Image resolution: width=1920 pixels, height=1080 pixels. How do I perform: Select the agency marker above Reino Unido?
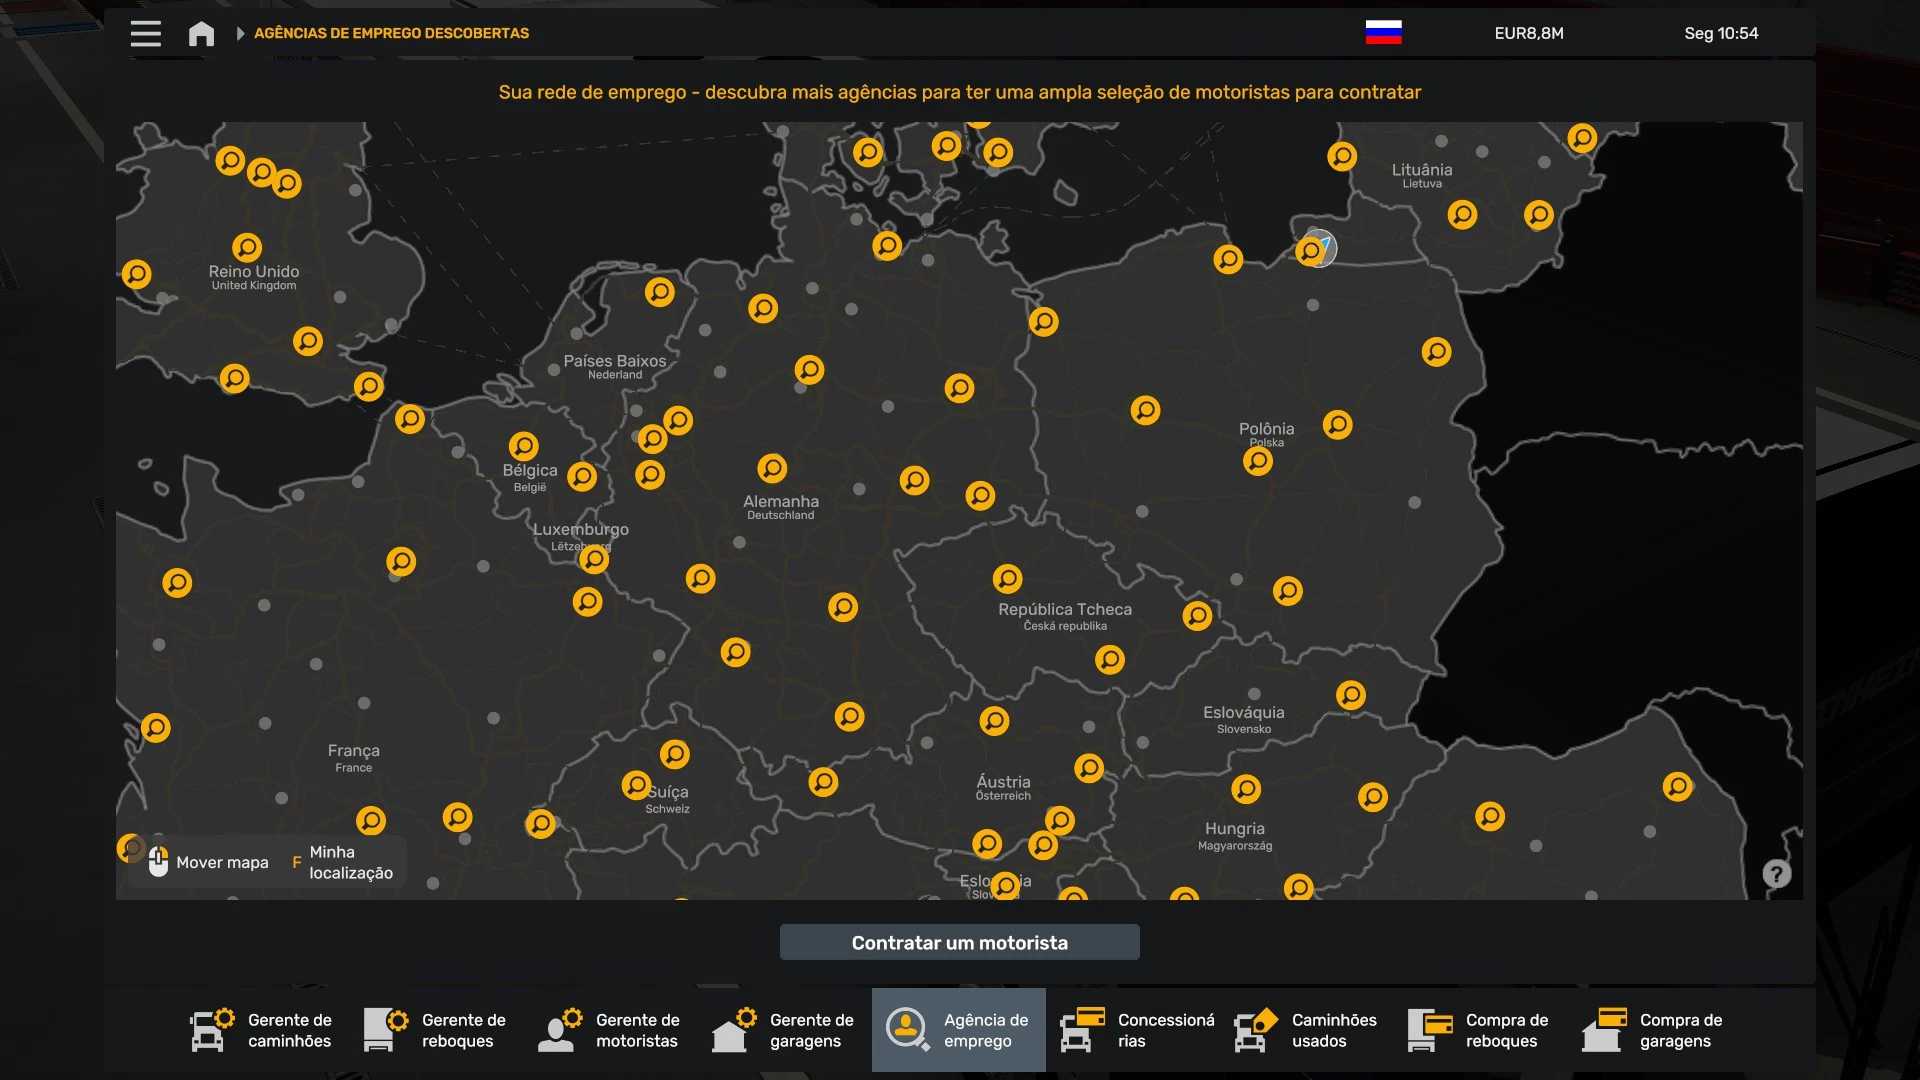(247, 247)
